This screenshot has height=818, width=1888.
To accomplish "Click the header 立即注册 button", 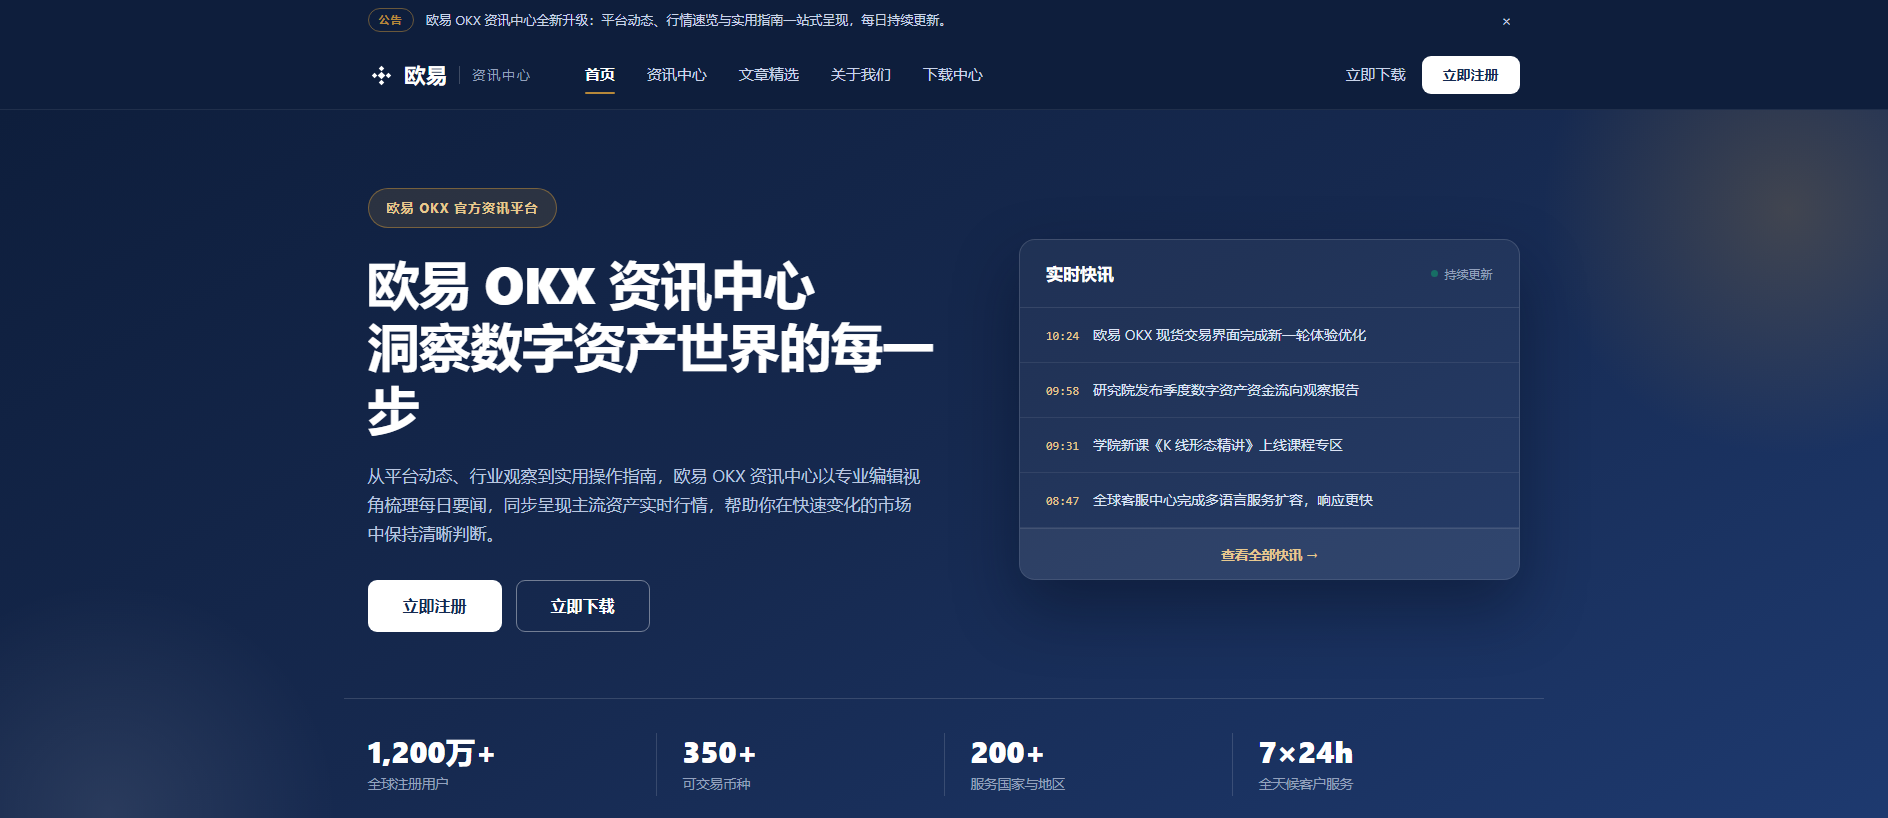I will coord(1470,75).
